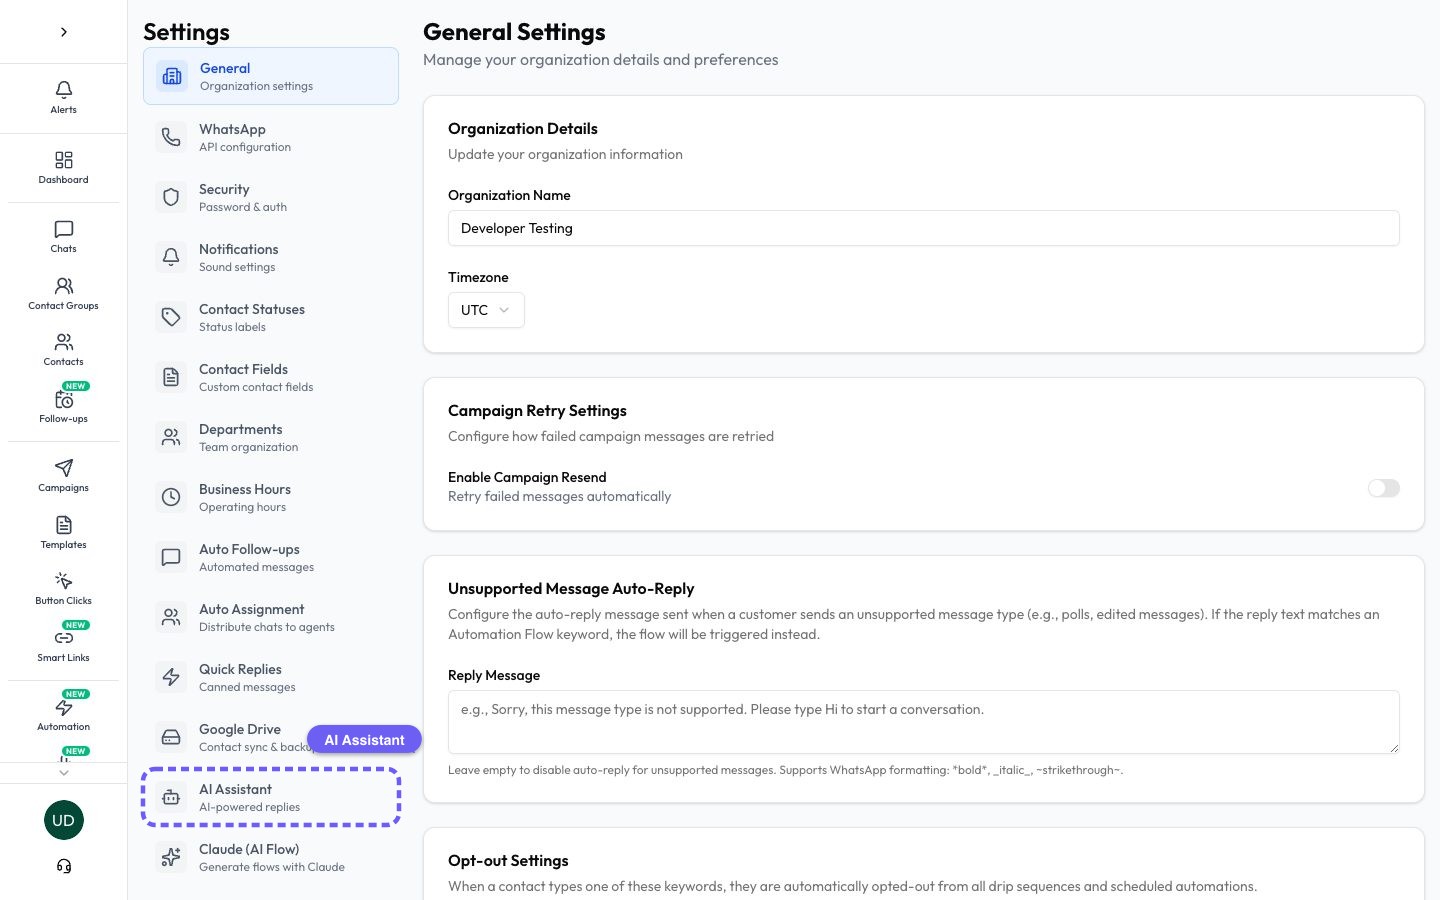Open Auto Assignment settings
The image size is (1440, 900).
(271, 617)
